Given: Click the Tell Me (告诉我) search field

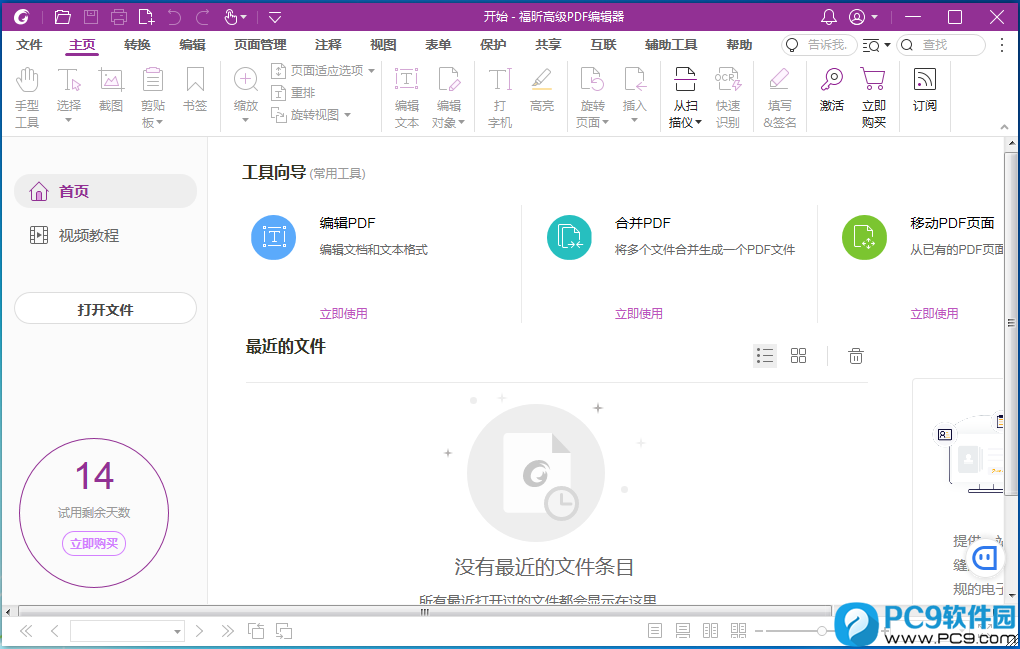Looking at the screenshot, I should pyautogui.click(x=818, y=45).
